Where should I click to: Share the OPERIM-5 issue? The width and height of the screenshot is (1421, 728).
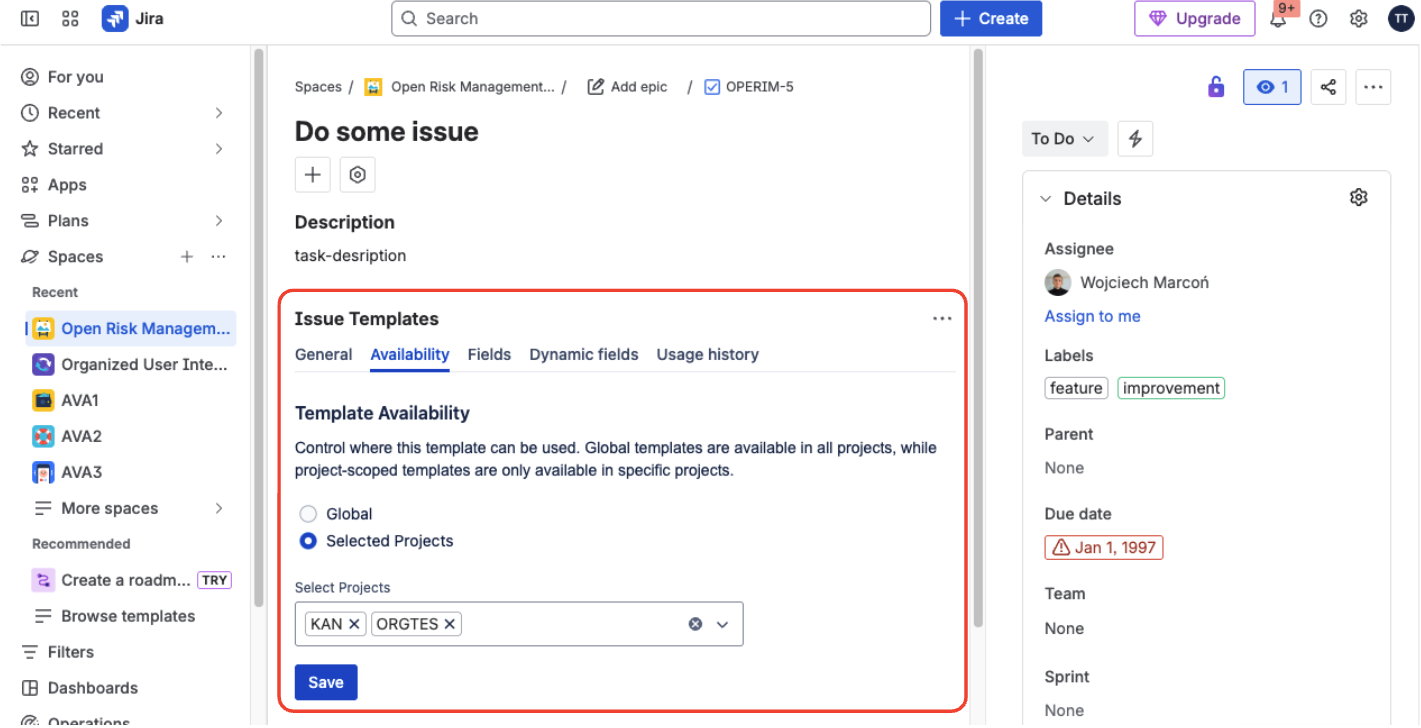click(x=1328, y=87)
